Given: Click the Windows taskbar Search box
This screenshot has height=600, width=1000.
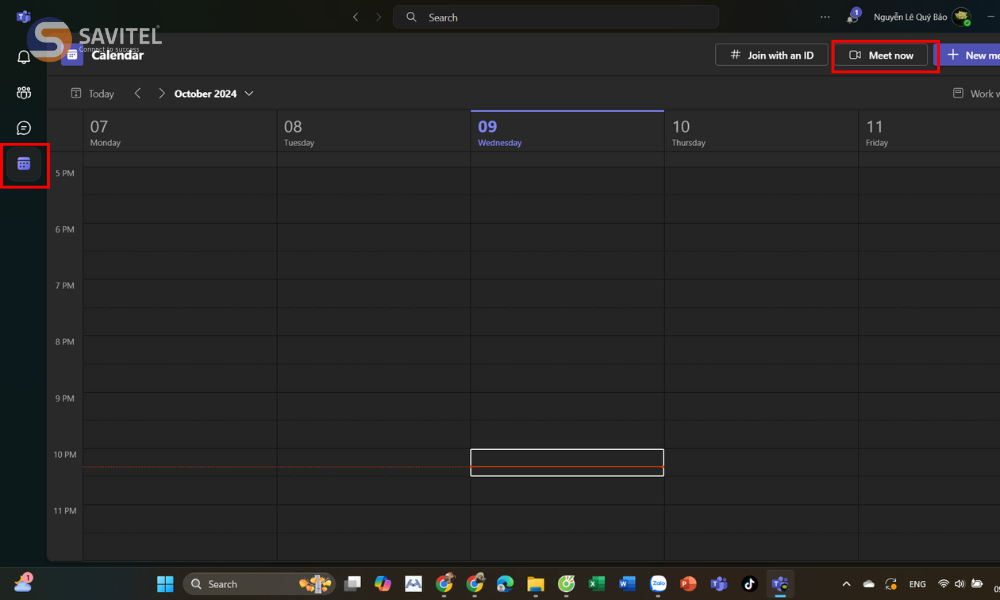Looking at the screenshot, I should click(x=259, y=583).
